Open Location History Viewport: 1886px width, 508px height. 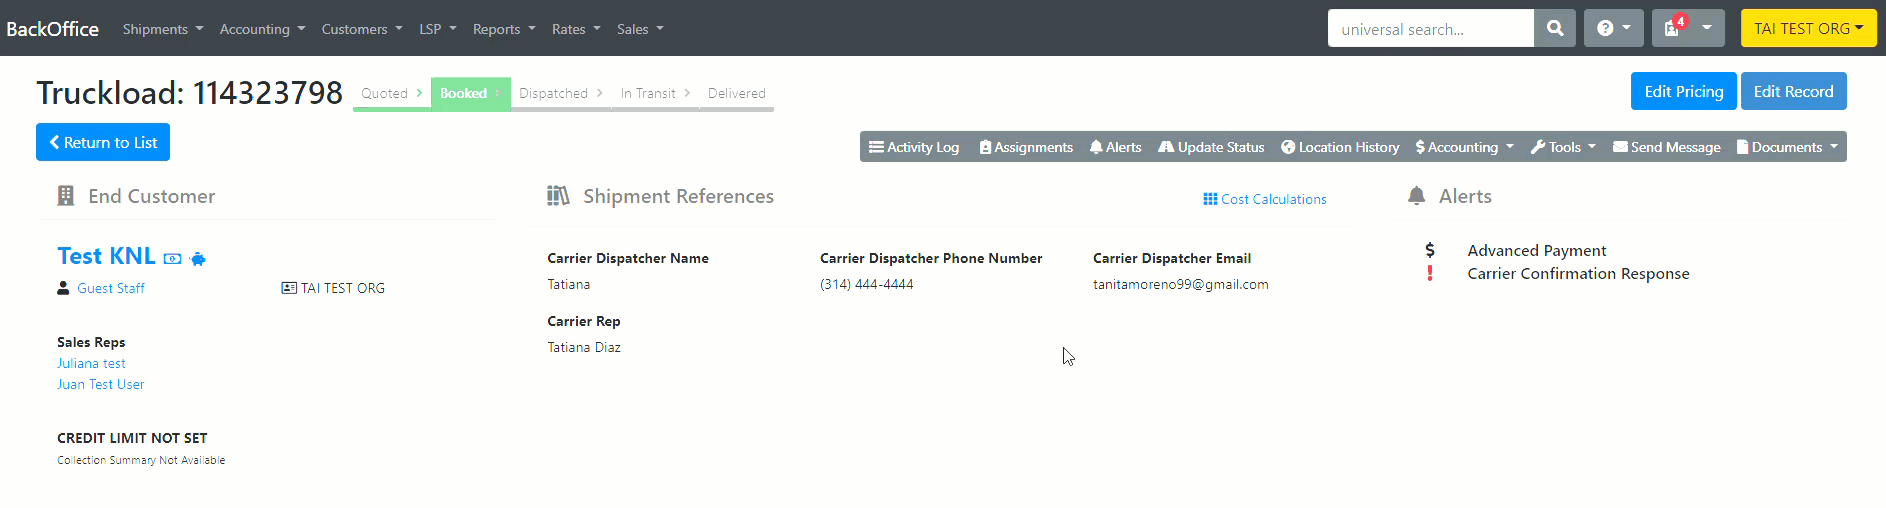pos(1340,147)
